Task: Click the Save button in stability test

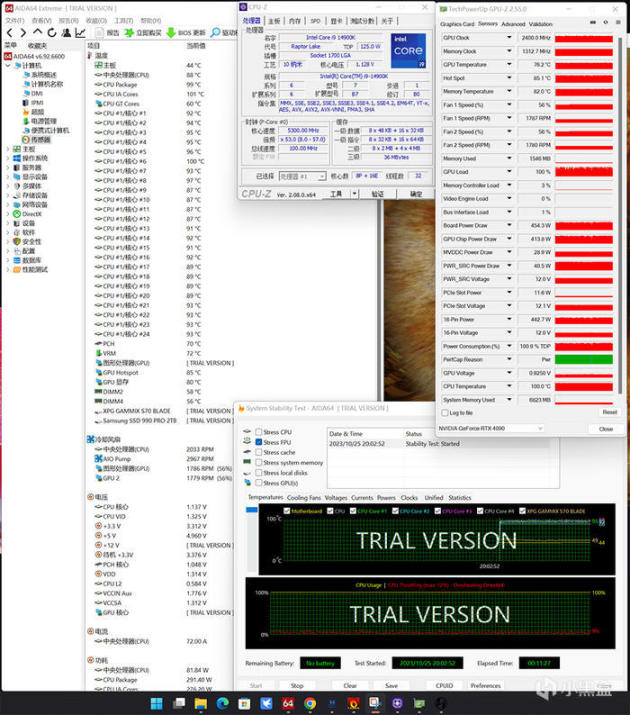Action: click(x=392, y=685)
